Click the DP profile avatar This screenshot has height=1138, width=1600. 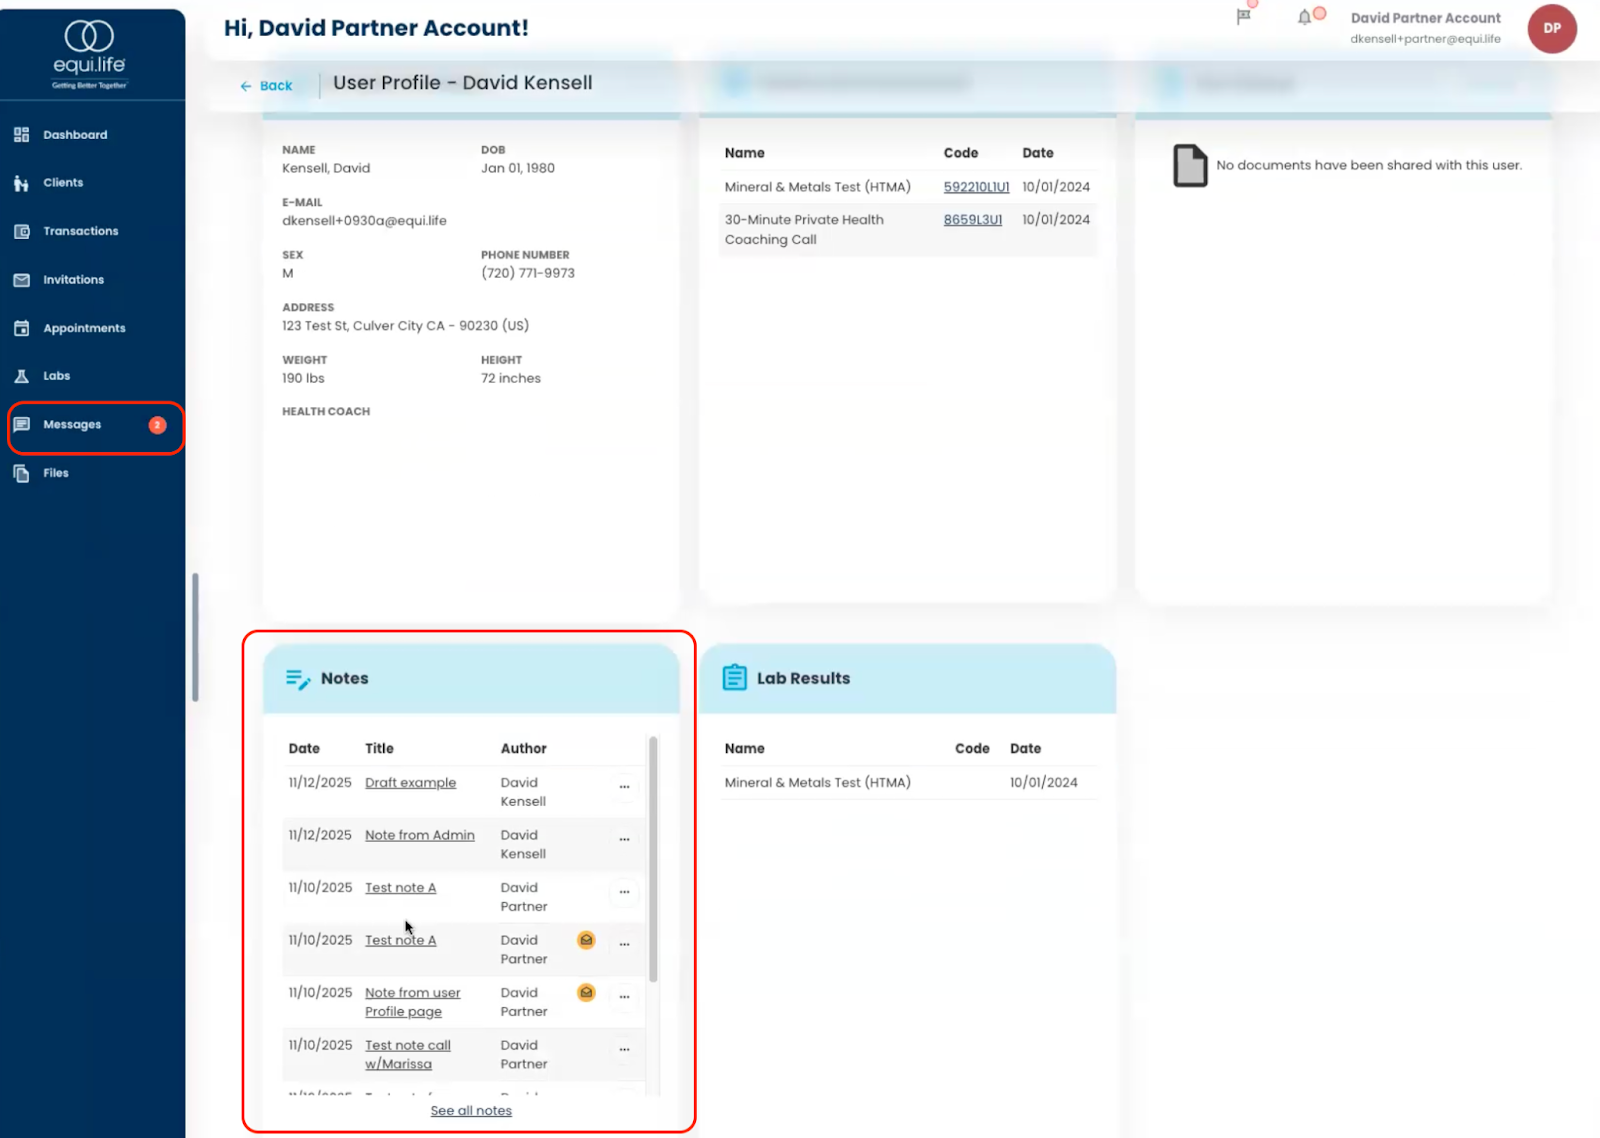[x=1551, y=28]
